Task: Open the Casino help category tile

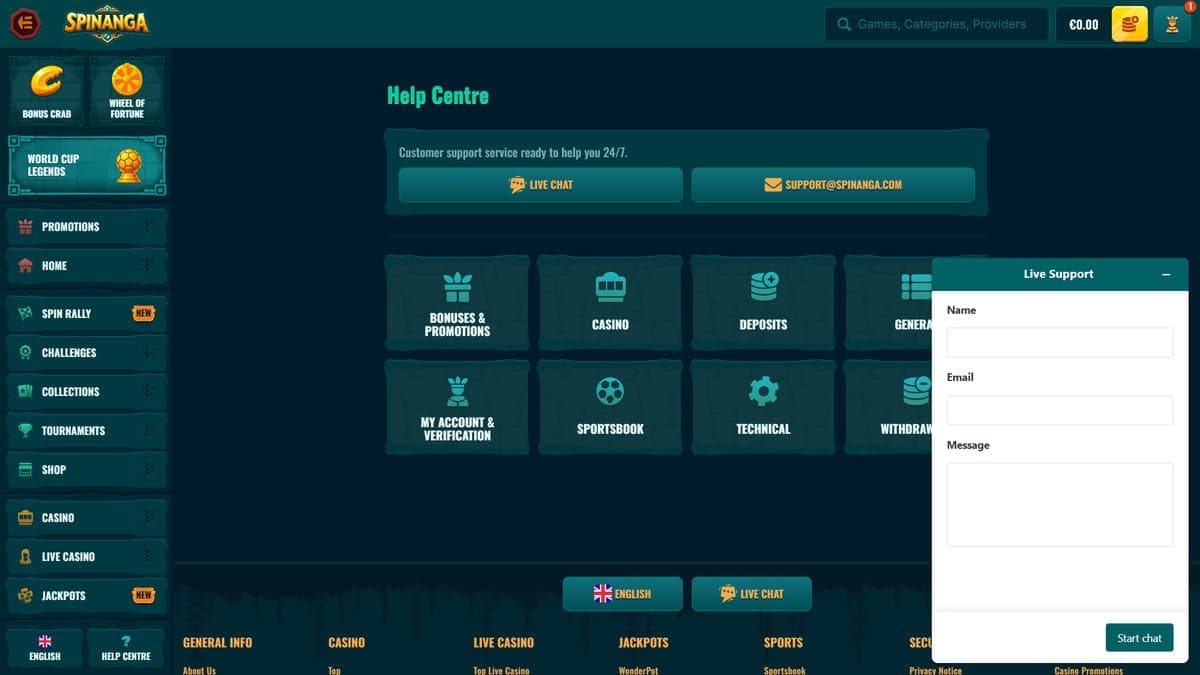Action: (610, 303)
